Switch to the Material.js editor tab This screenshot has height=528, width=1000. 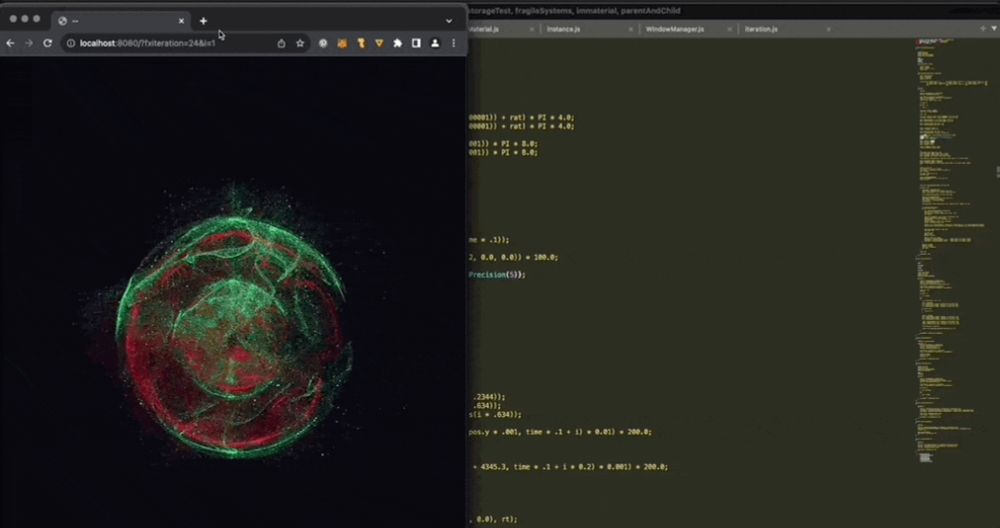[485, 29]
